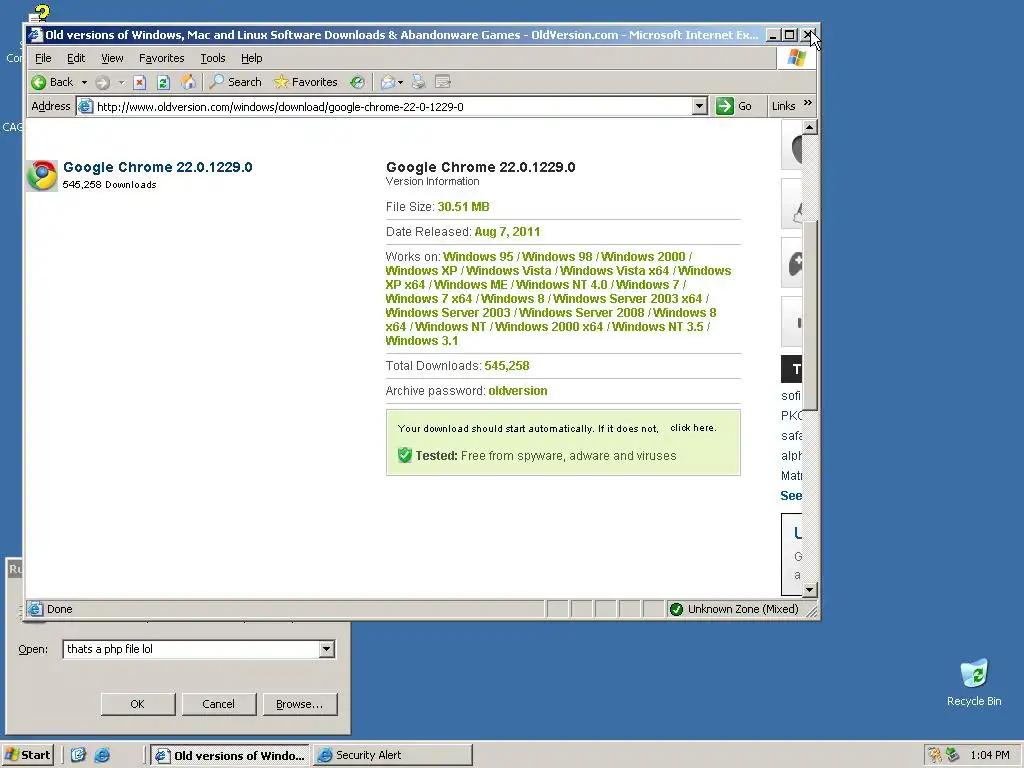Stop page loading with the red X icon
This screenshot has width=1024, height=768.
[139, 82]
